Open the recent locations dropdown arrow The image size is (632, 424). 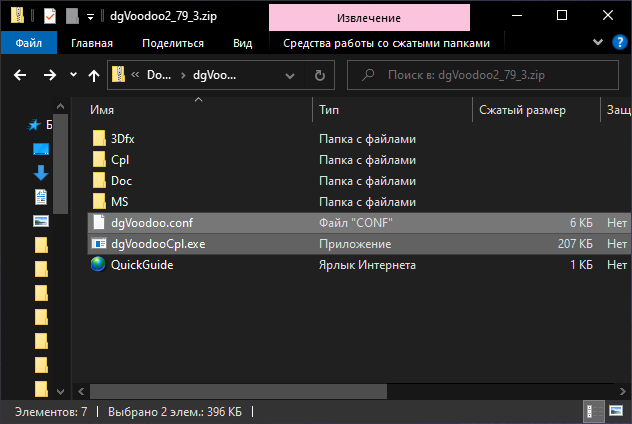click(x=73, y=75)
